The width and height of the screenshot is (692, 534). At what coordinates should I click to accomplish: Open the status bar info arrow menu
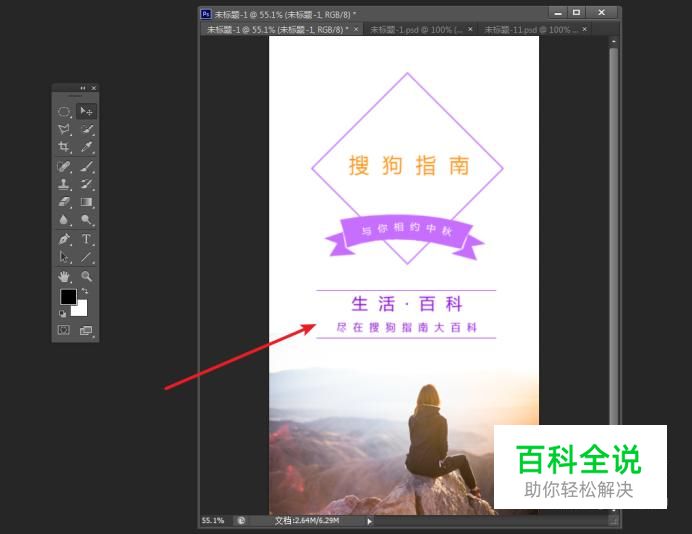[369, 521]
